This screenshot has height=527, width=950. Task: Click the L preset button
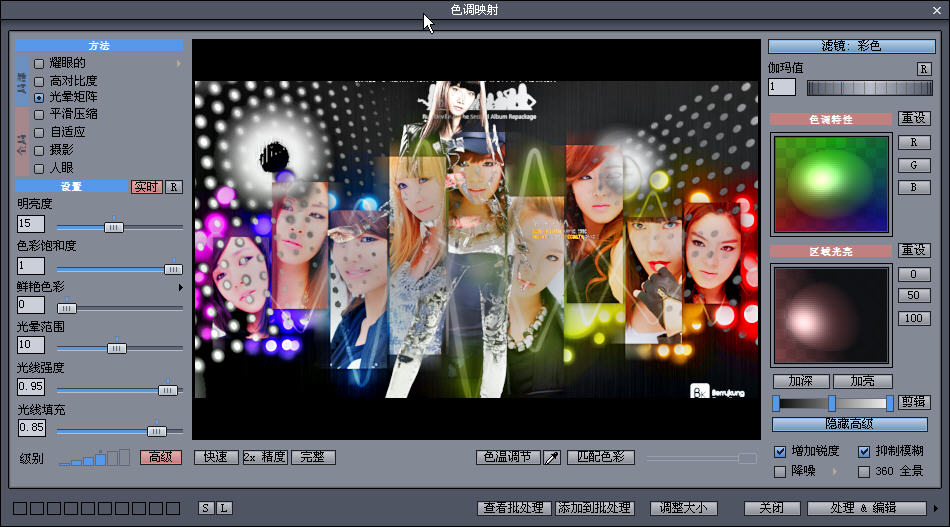(224, 508)
